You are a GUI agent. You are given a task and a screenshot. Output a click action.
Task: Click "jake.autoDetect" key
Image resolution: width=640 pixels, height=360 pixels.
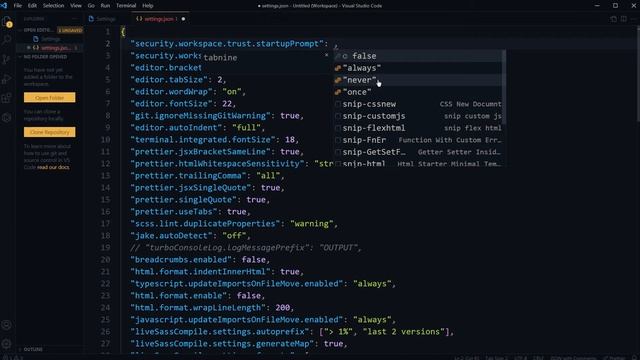(x=171, y=236)
